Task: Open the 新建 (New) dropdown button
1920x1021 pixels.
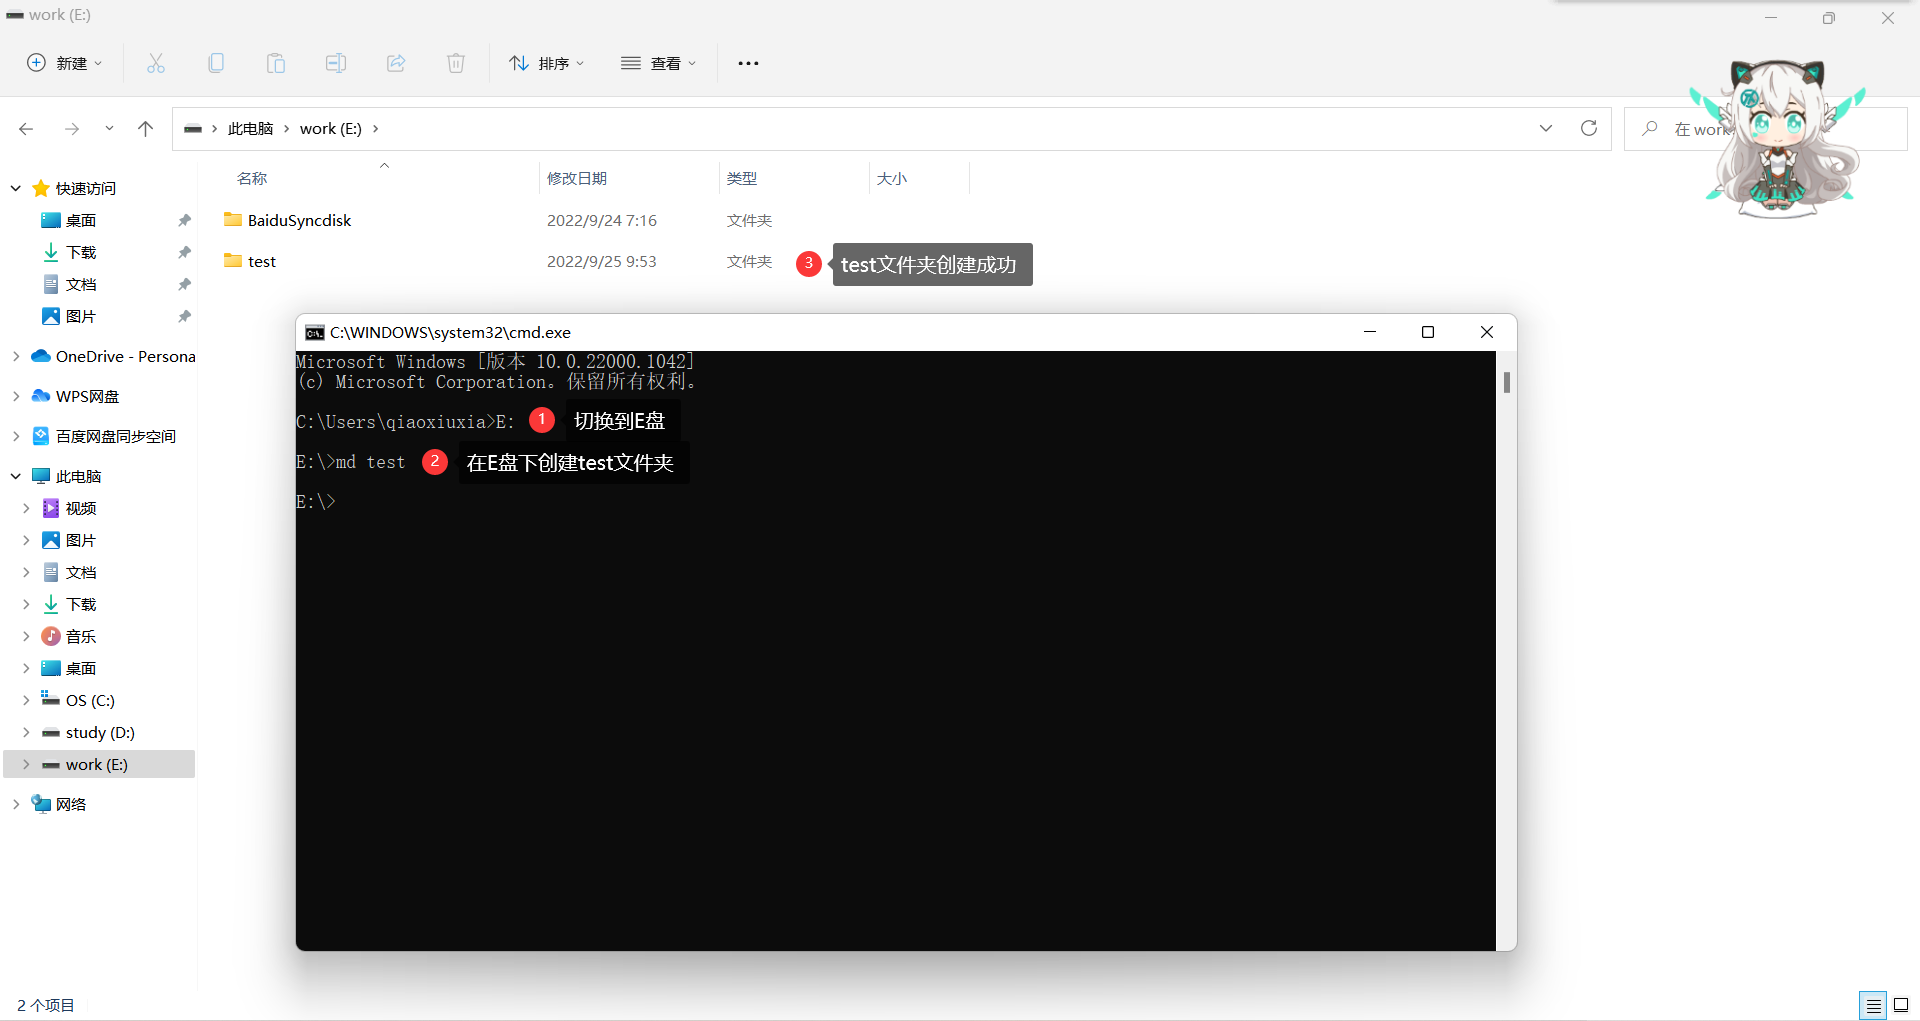Action: pos(64,63)
